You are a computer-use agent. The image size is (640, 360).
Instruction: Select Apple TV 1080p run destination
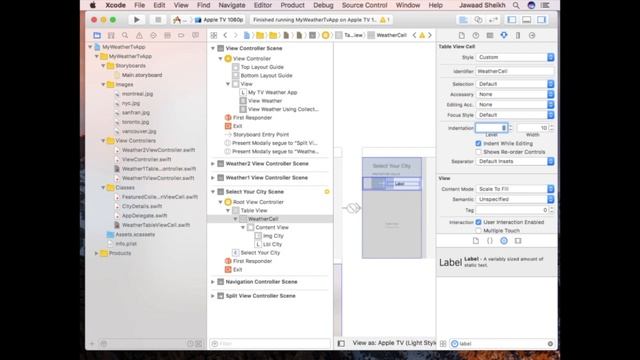click(220, 20)
